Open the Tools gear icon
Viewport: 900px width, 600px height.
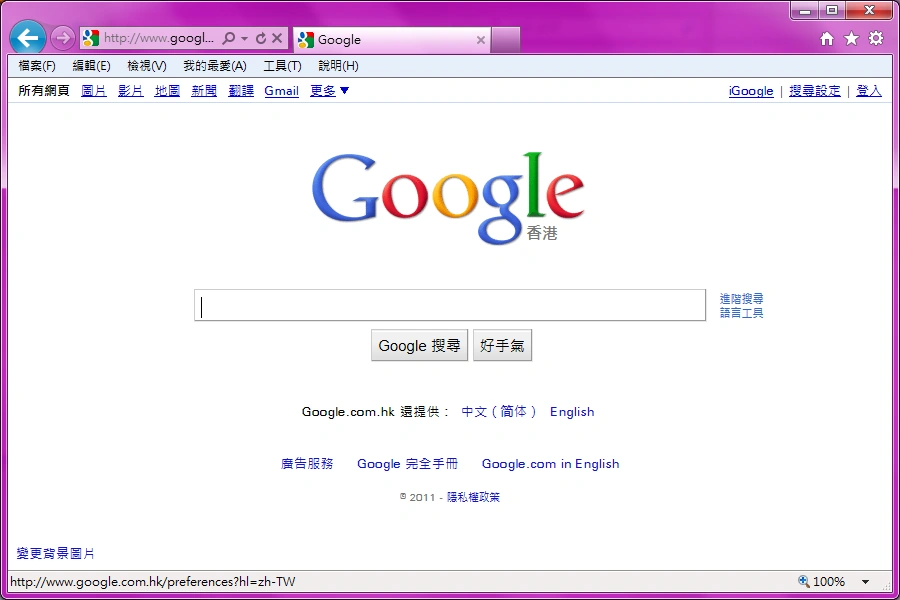point(876,38)
